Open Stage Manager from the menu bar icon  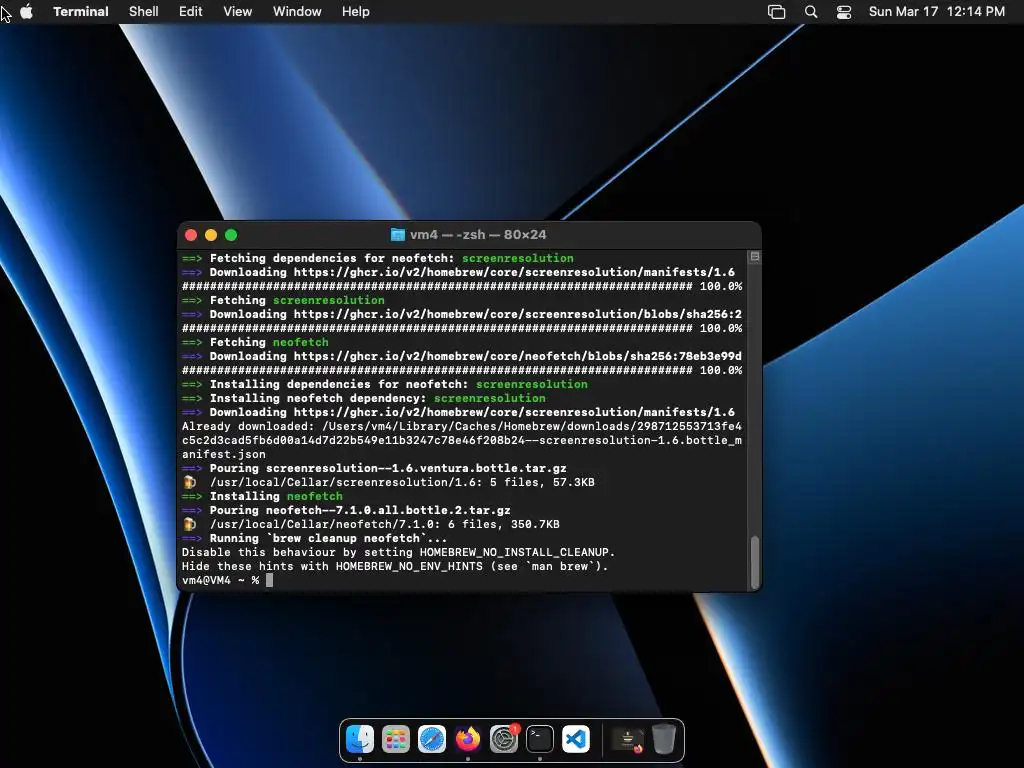(776, 12)
